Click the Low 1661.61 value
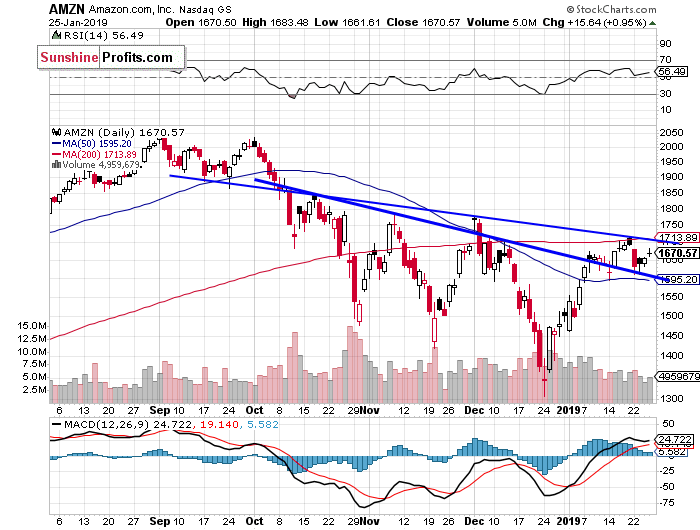This screenshot has width=700, height=530. click(348, 22)
